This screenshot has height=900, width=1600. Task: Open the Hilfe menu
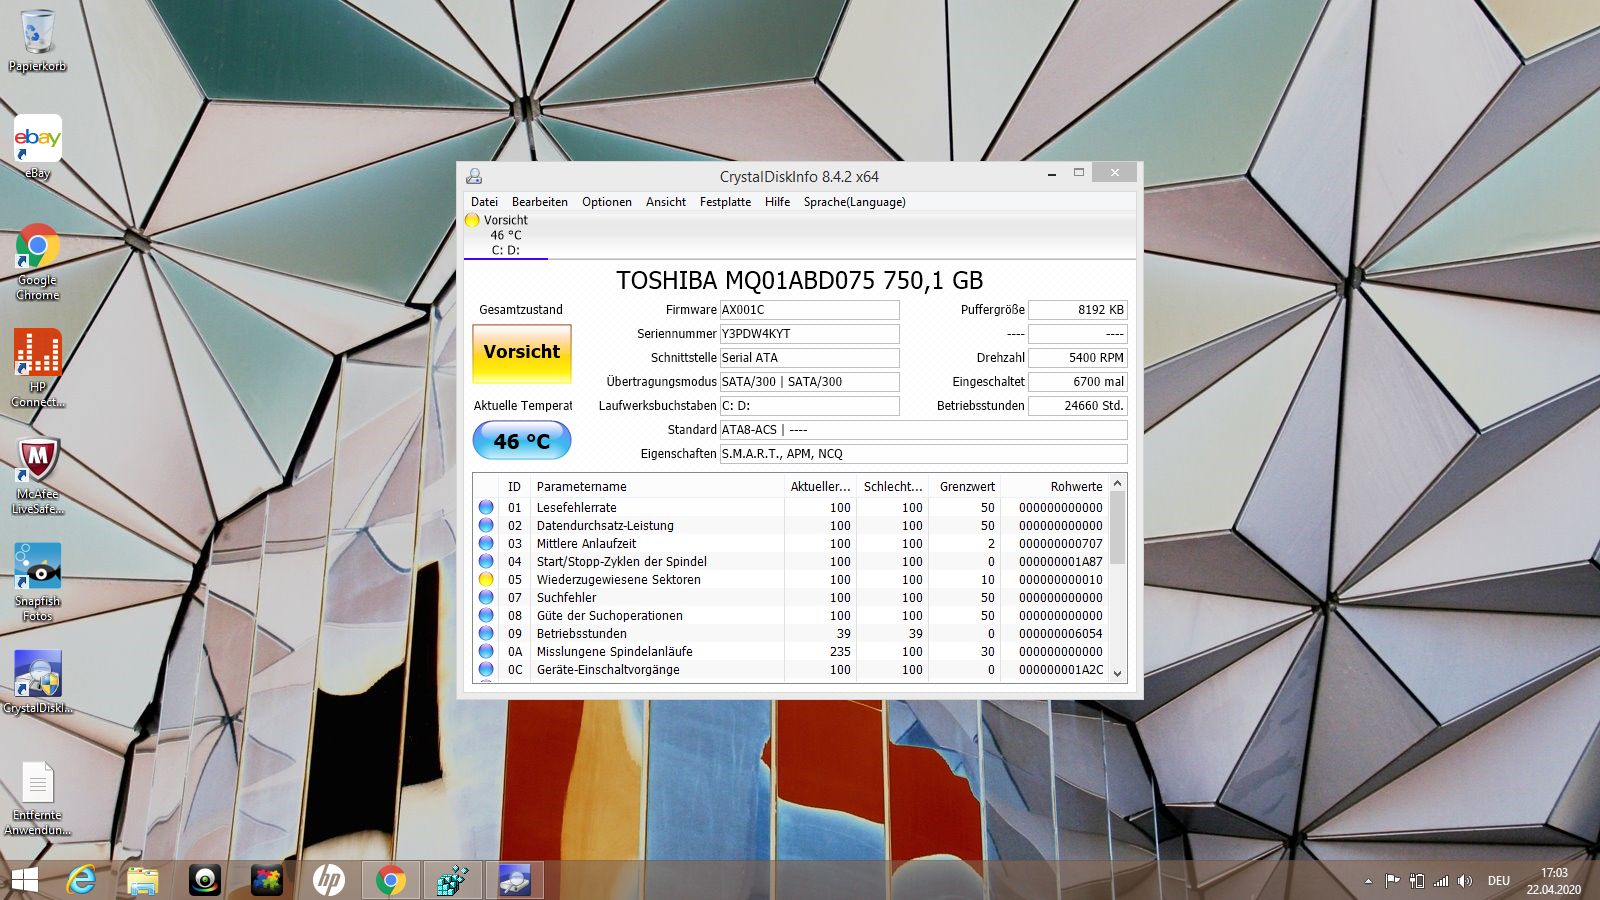point(777,202)
